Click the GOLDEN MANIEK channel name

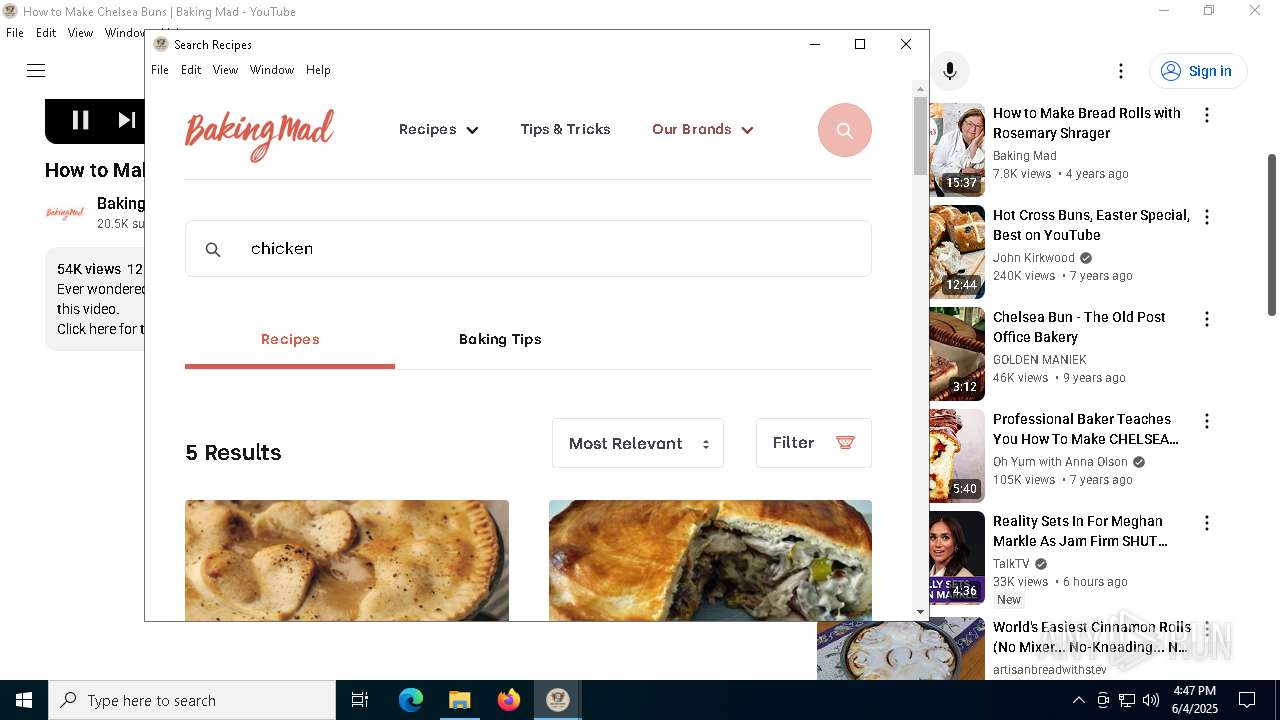coord(1040,360)
